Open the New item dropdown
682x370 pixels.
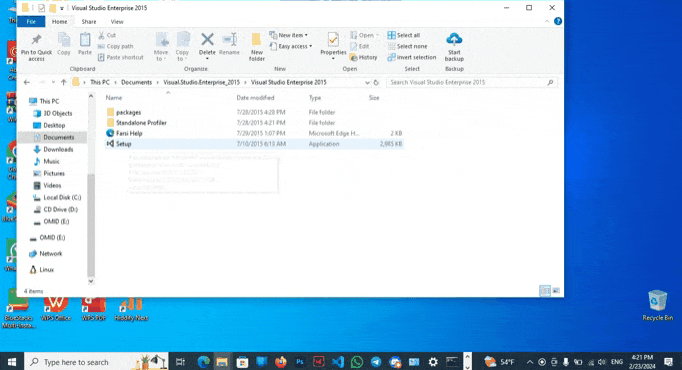pyautogui.click(x=288, y=35)
